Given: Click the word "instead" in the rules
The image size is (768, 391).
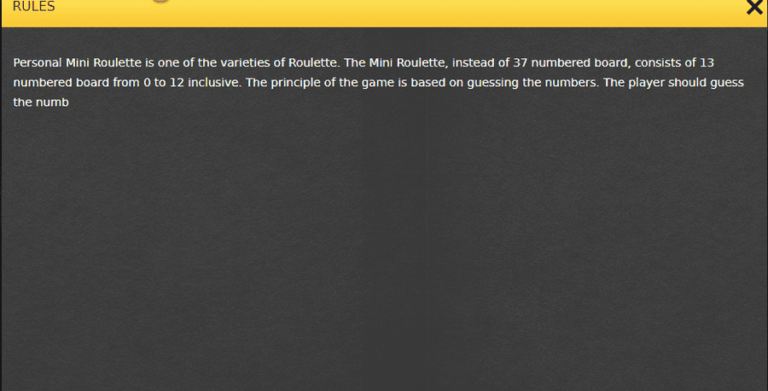Looking at the screenshot, I should pos(473,63).
